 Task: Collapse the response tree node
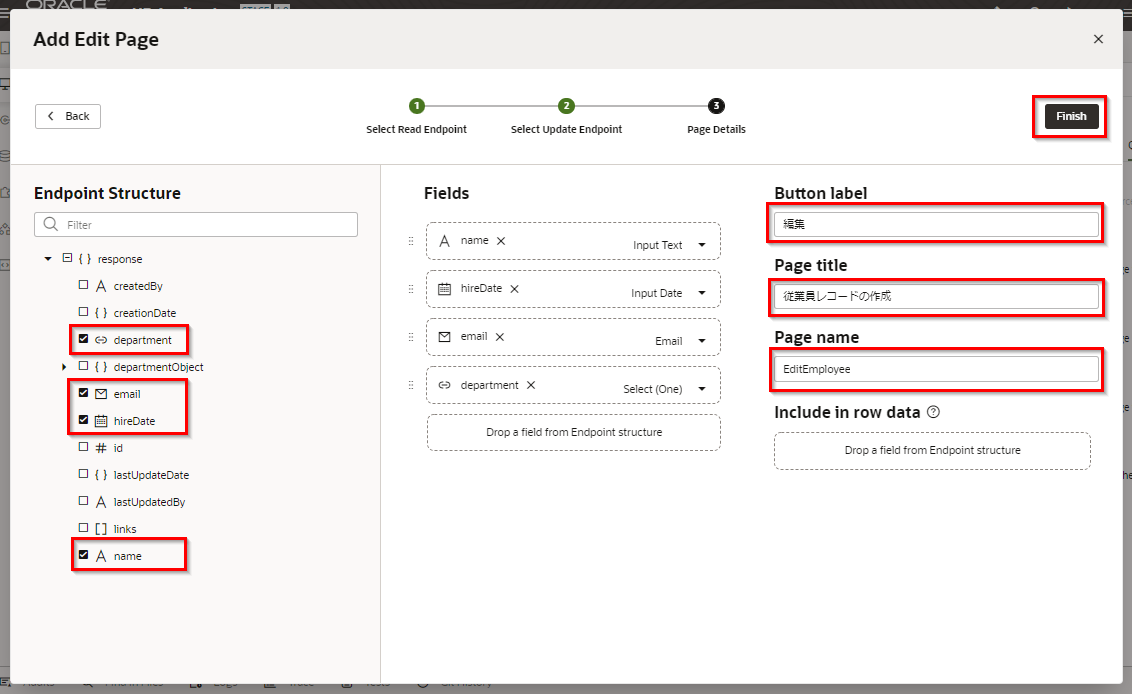coord(48,259)
